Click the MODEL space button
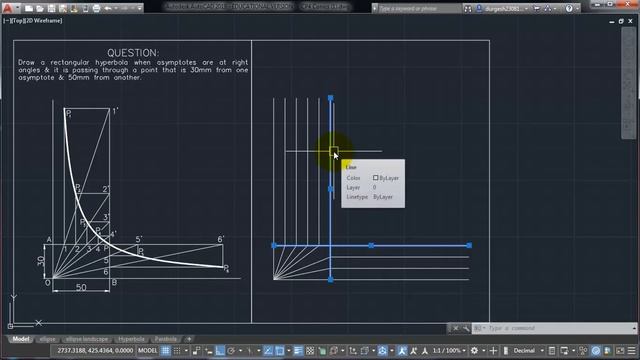Screen dimensions: 640x360 pos(147,351)
